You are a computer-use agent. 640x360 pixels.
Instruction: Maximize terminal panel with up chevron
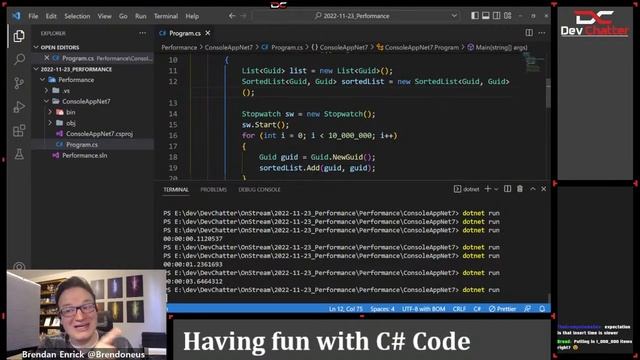click(x=533, y=189)
